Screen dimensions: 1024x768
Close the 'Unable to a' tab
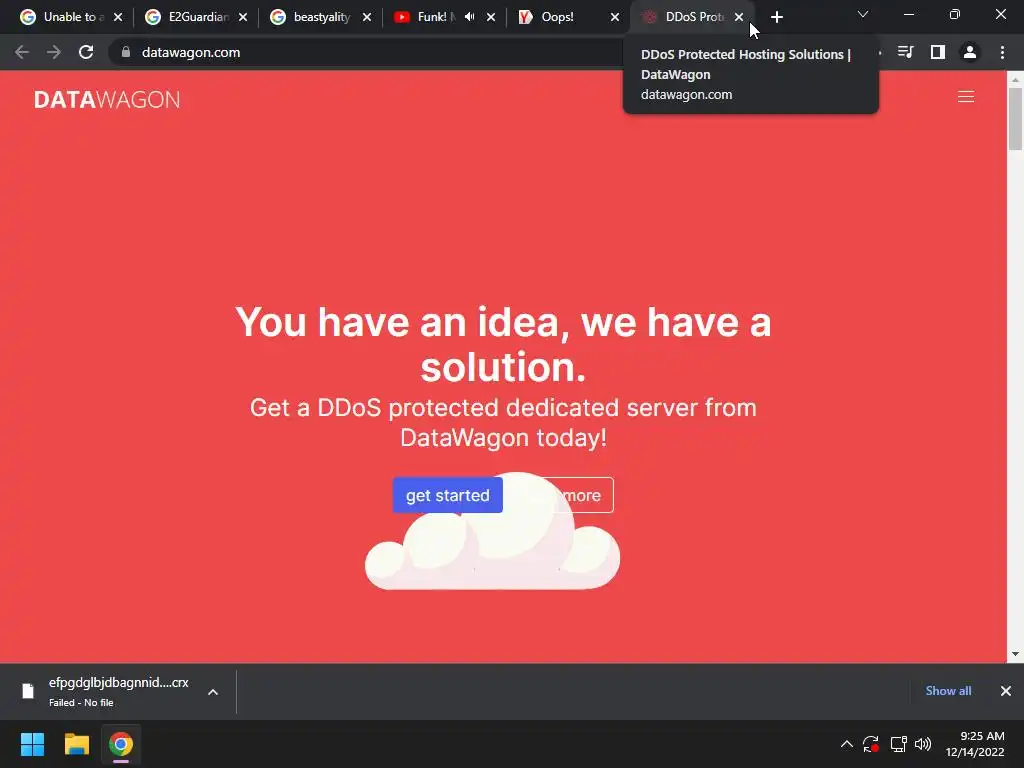pyautogui.click(x=118, y=17)
